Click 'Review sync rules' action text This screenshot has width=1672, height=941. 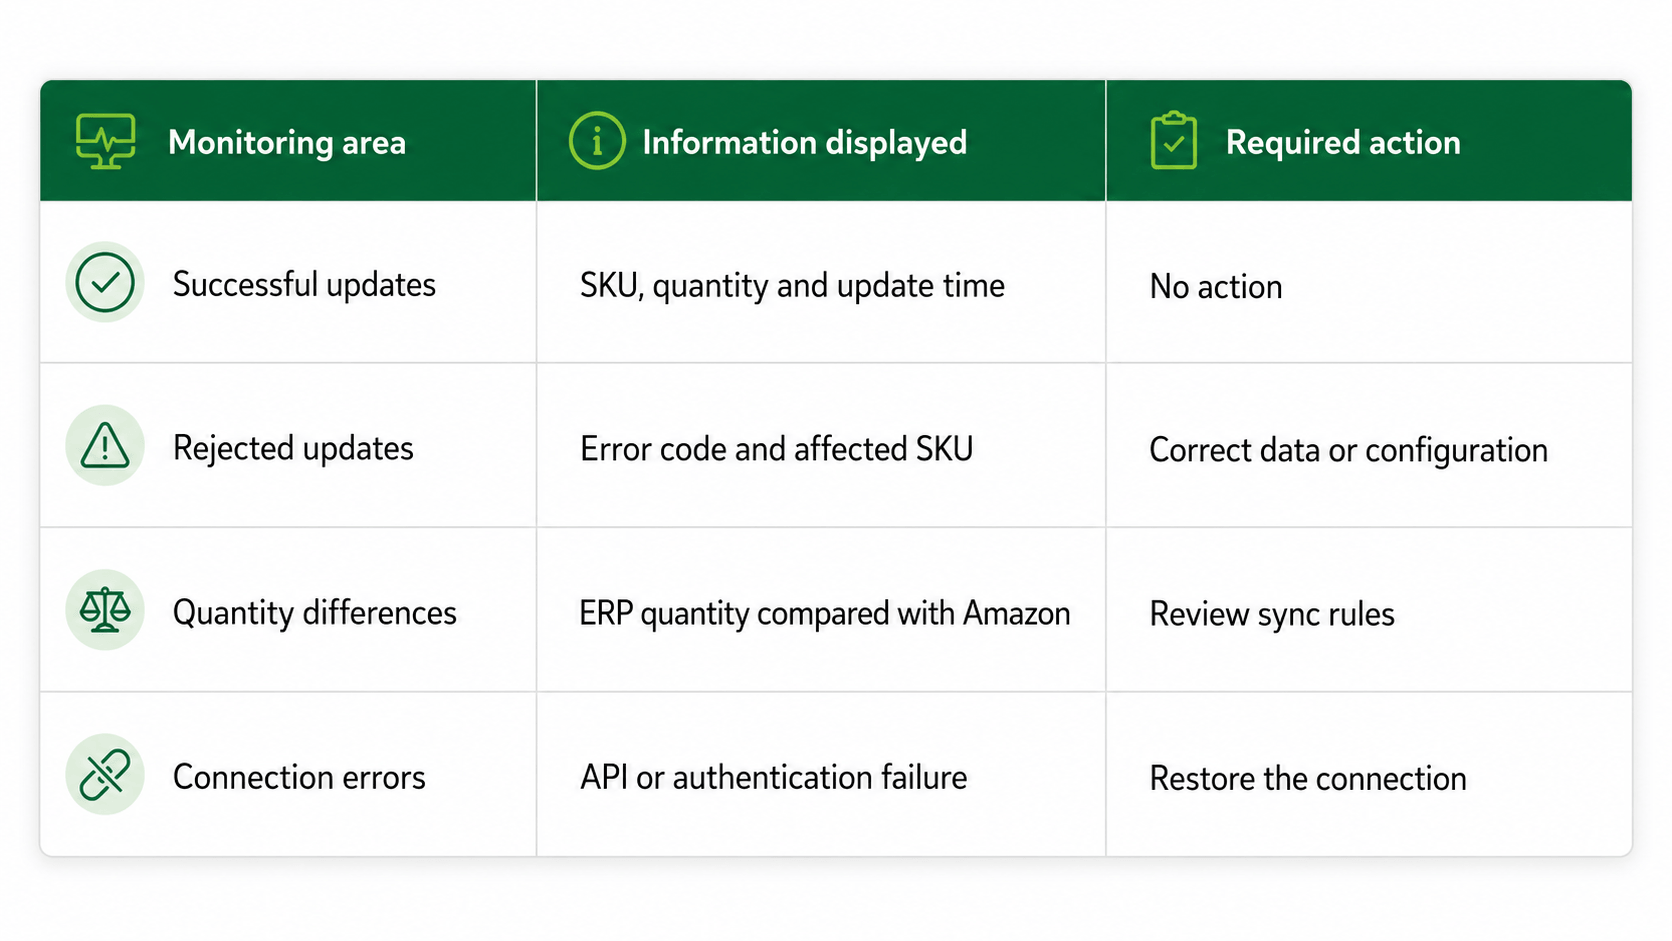[1272, 614]
